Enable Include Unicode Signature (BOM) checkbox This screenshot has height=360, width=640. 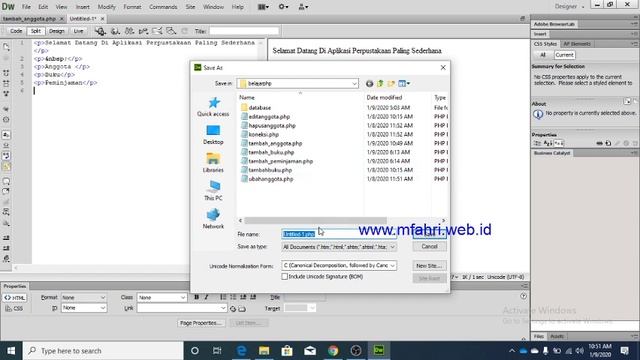click(284, 276)
